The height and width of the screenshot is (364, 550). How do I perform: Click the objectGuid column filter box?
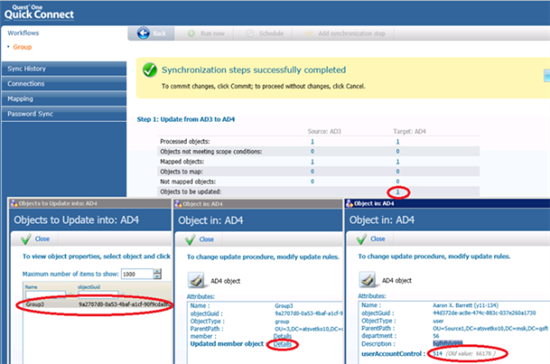point(98,294)
